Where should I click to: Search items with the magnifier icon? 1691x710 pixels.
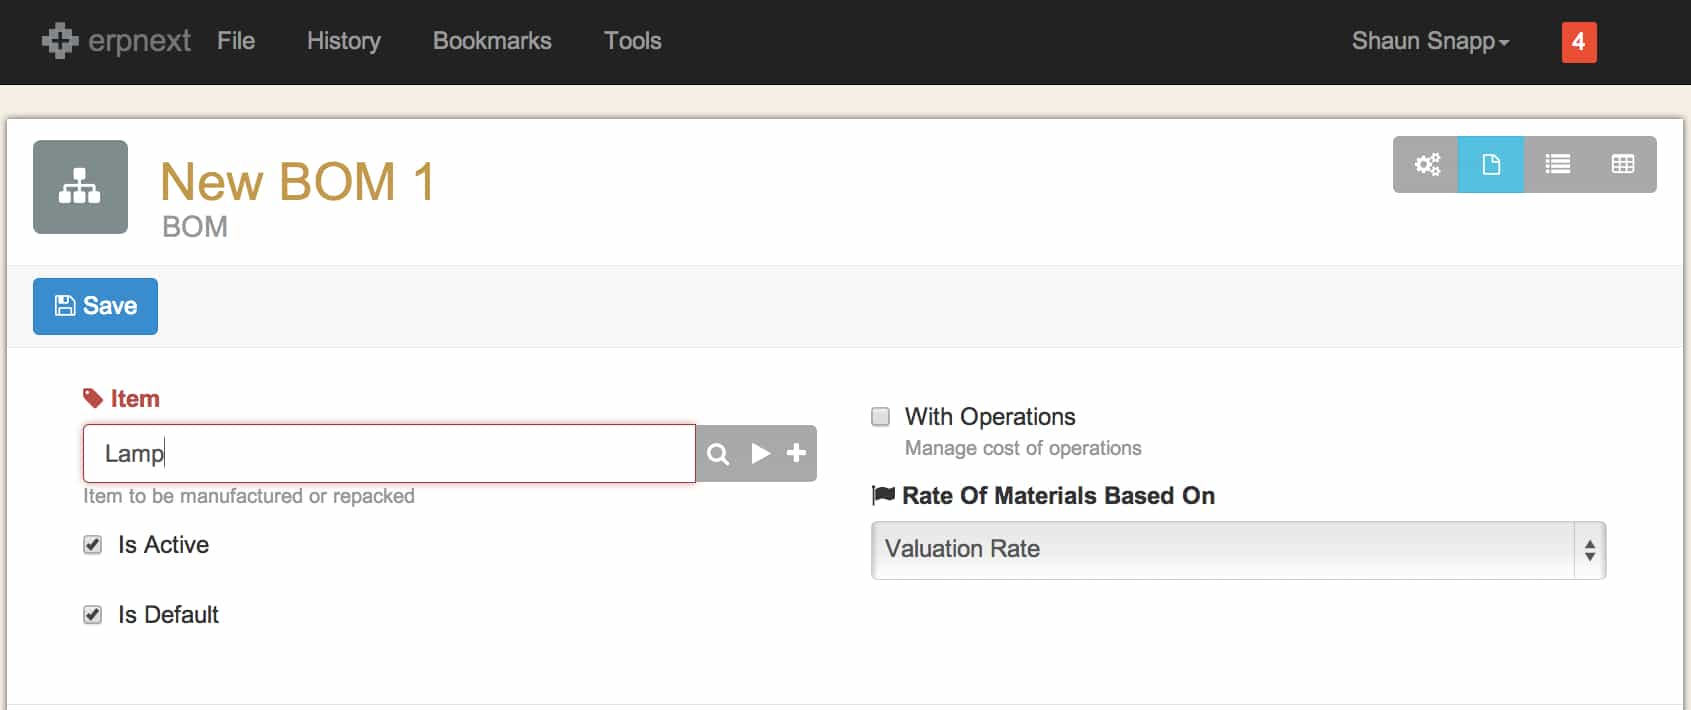click(x=718, y=454)
